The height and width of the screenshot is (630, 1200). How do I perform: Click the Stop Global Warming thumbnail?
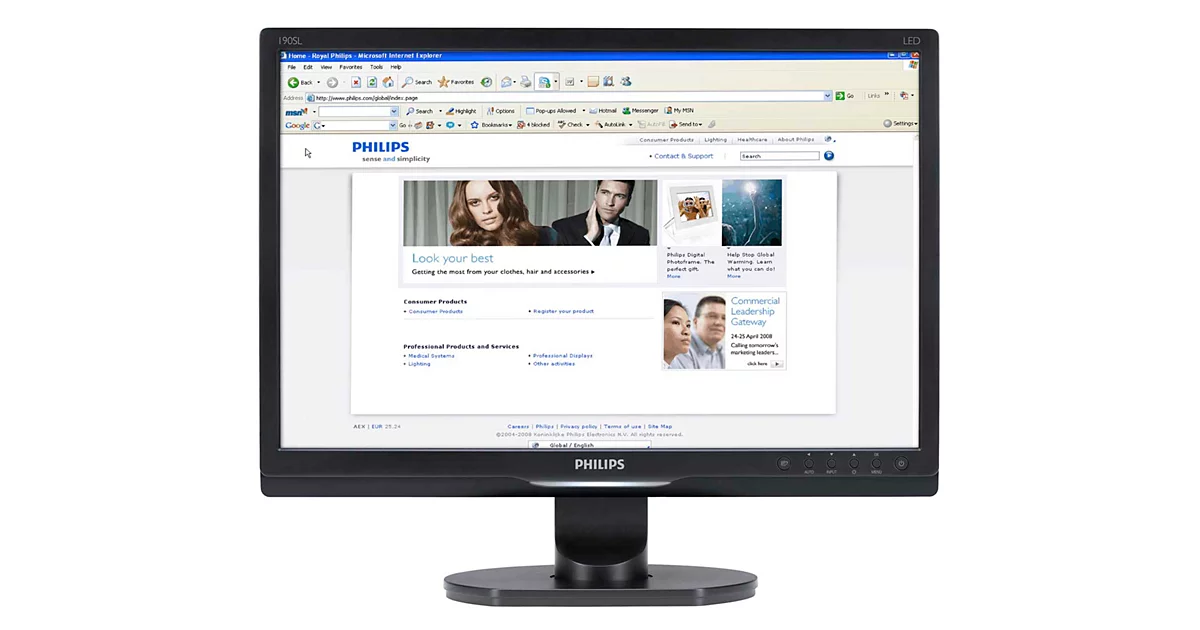tap(752, 213)
